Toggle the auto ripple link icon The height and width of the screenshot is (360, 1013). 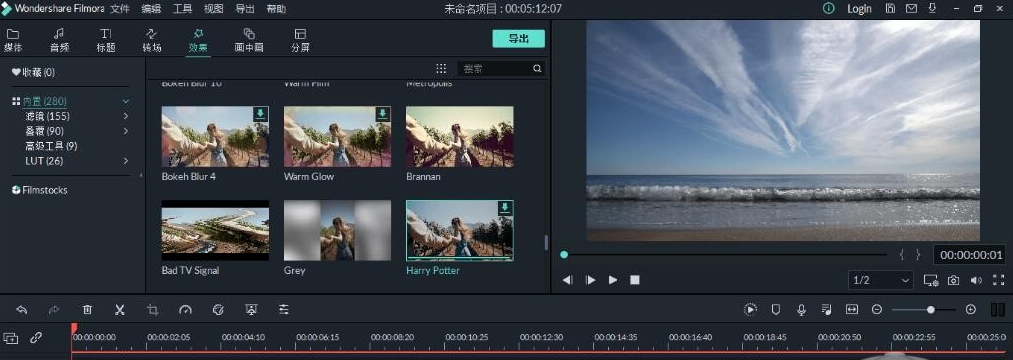pos(36,337)
